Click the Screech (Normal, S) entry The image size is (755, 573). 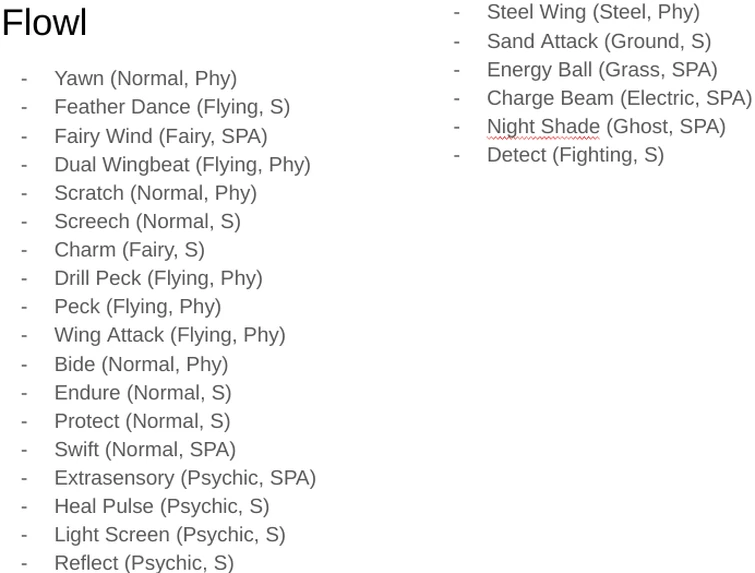(147, 221)
